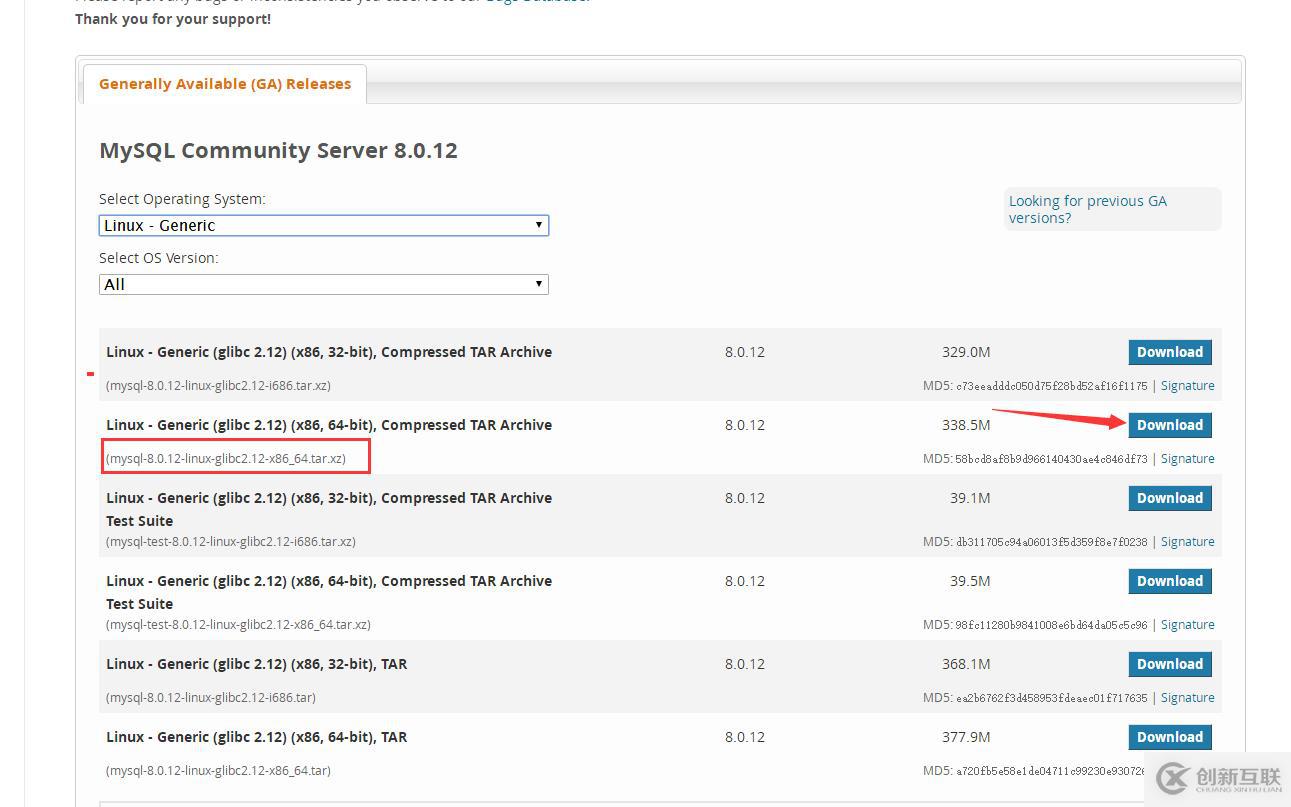Download the 64-bit Test Suite archive (39.5M)

1169,581
